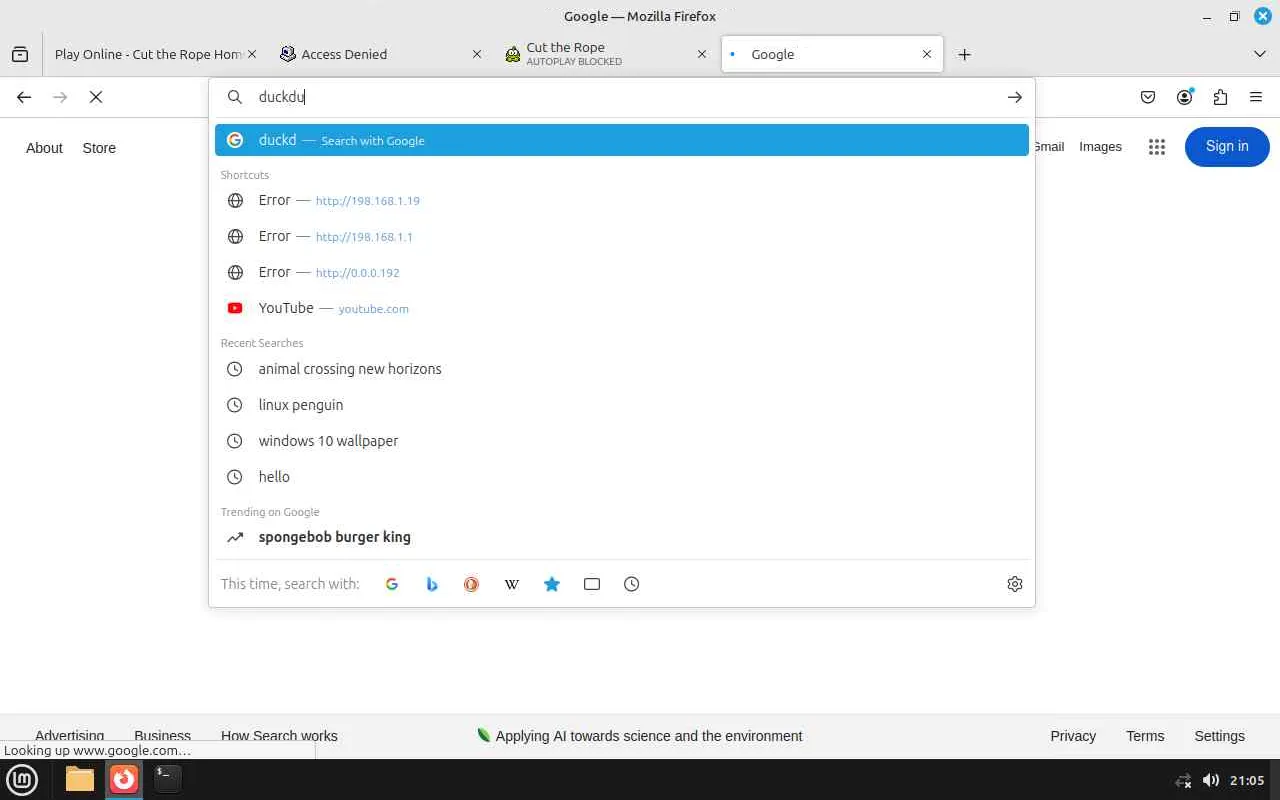The width and height of the screenshot is (1280, 800).
Task: Open 'Applying AI towards science' link
Action: [640, 736]
